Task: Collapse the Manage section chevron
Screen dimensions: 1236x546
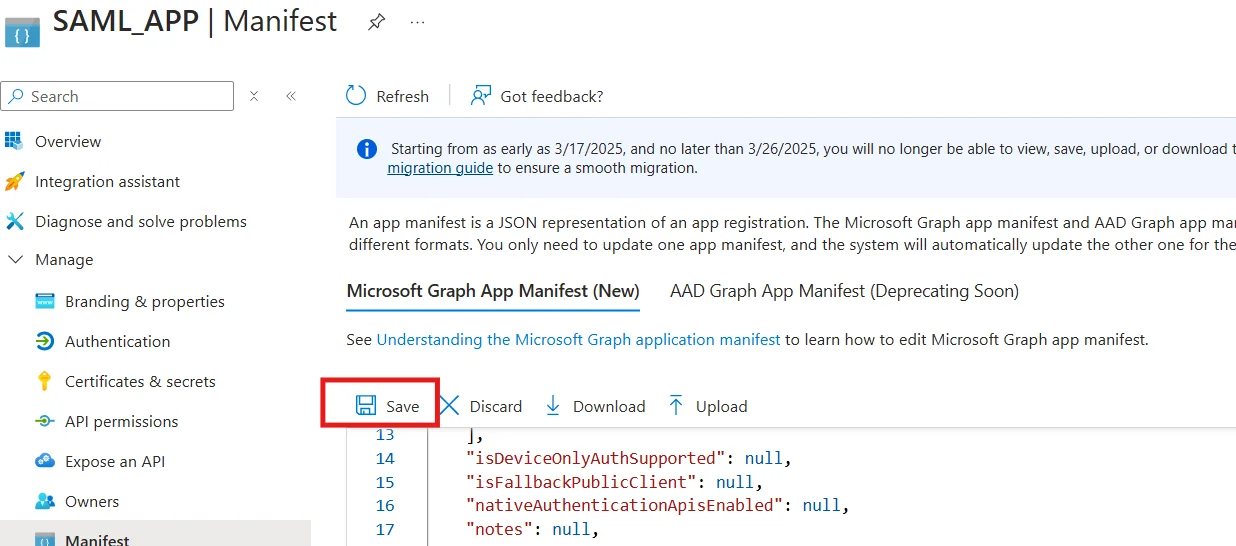Action: tap(15, 259)
